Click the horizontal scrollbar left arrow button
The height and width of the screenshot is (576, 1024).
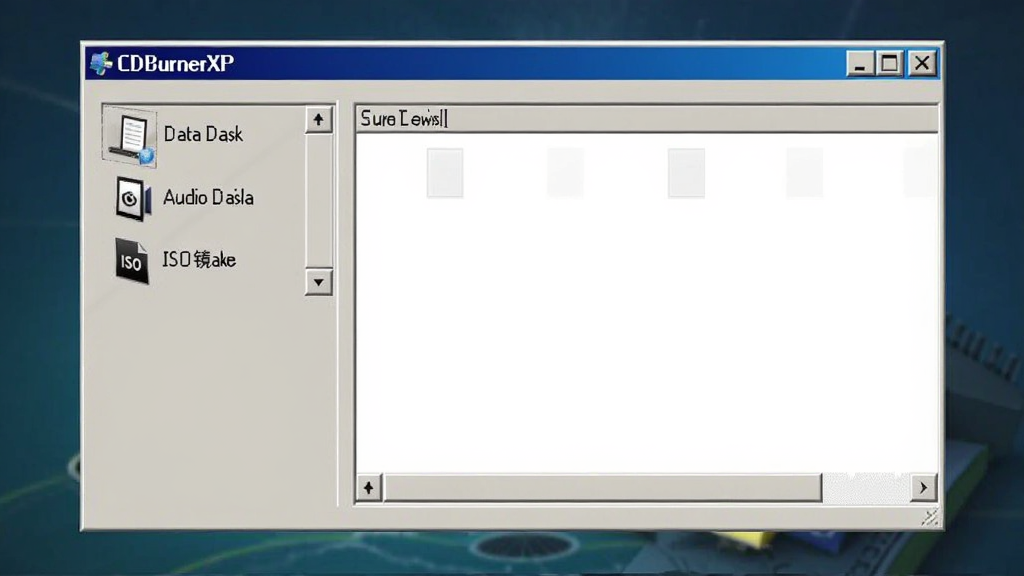[x=369, y=488]
